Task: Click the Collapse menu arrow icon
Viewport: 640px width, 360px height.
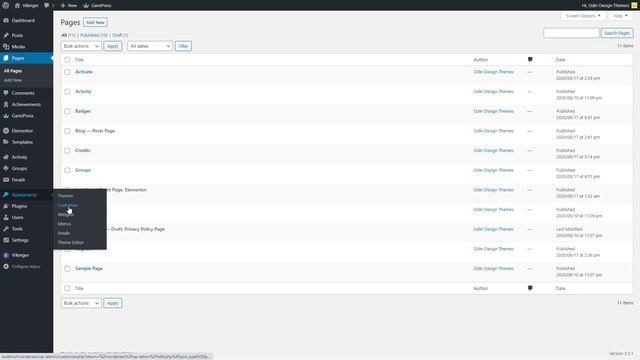Action: (x=6, y=267)
